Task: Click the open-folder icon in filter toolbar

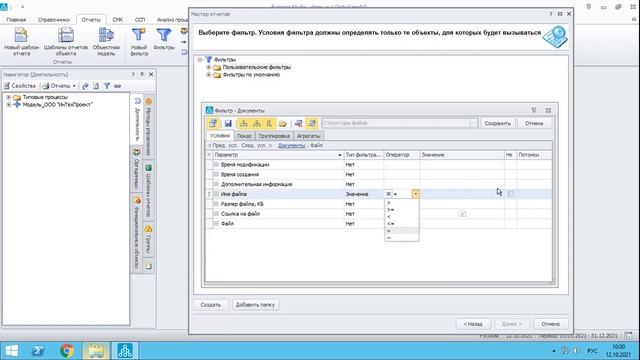Action: [283, 123]
